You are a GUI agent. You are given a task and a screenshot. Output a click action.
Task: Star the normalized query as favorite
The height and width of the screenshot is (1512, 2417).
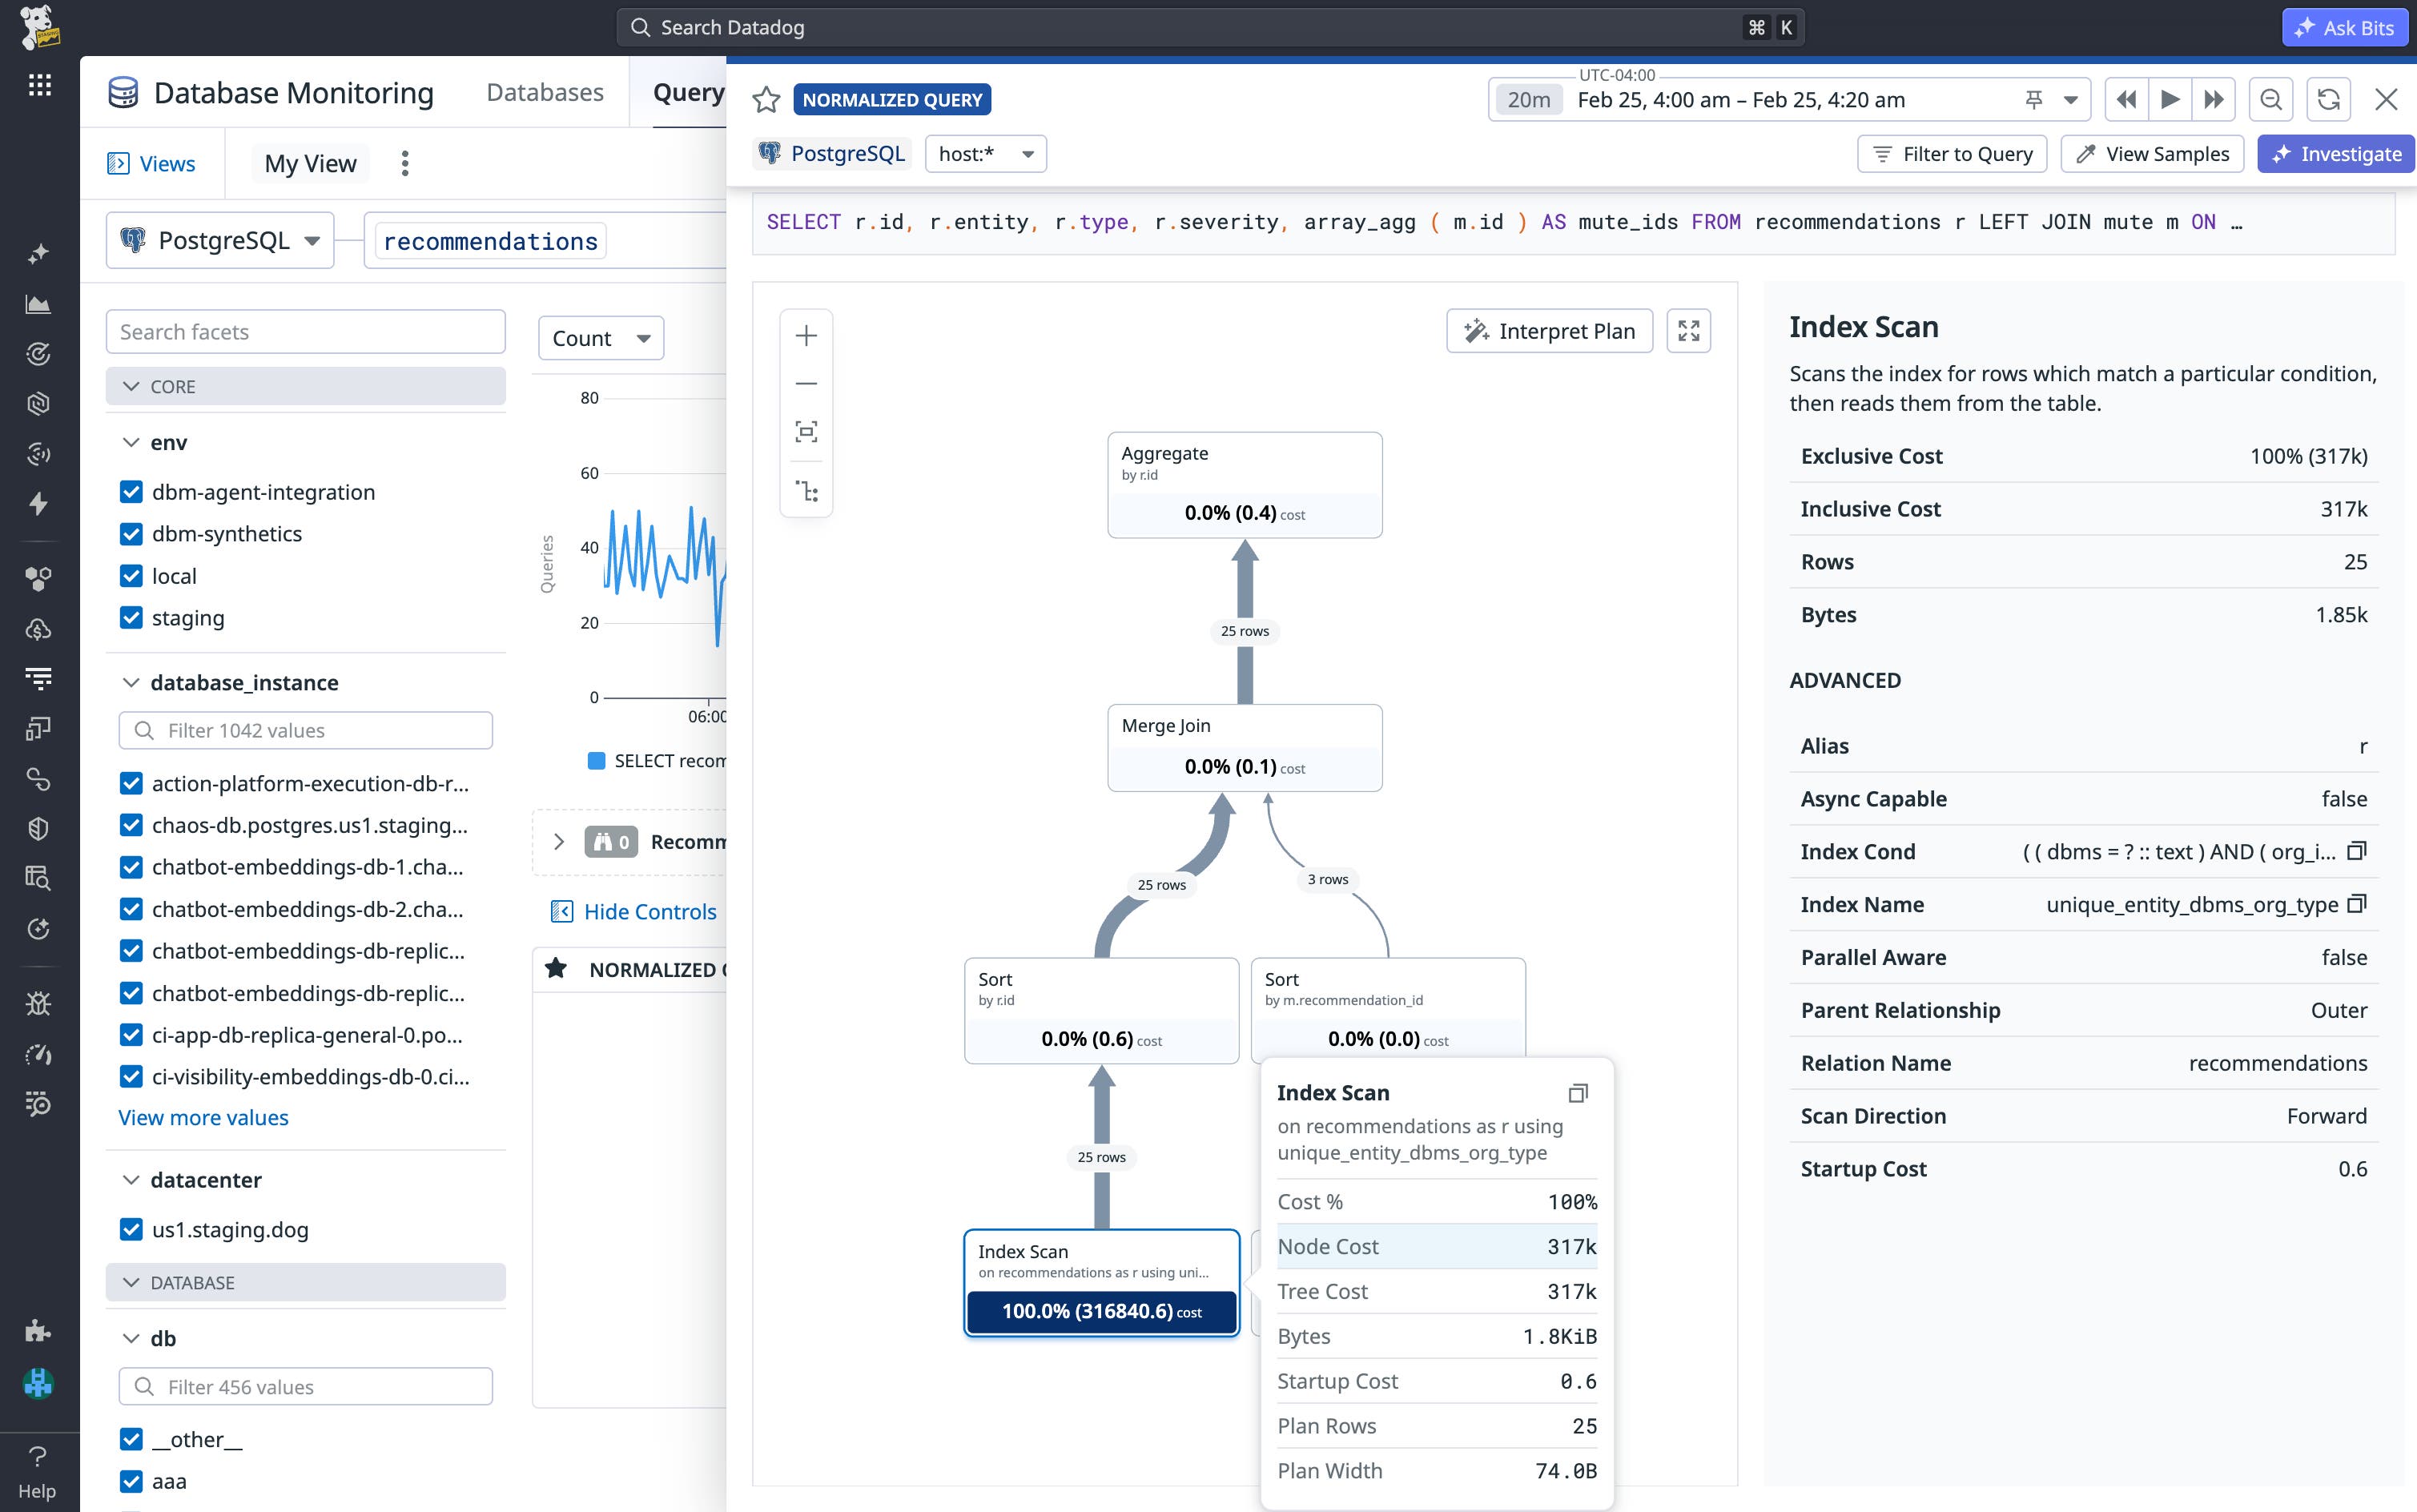click(767, 100)
